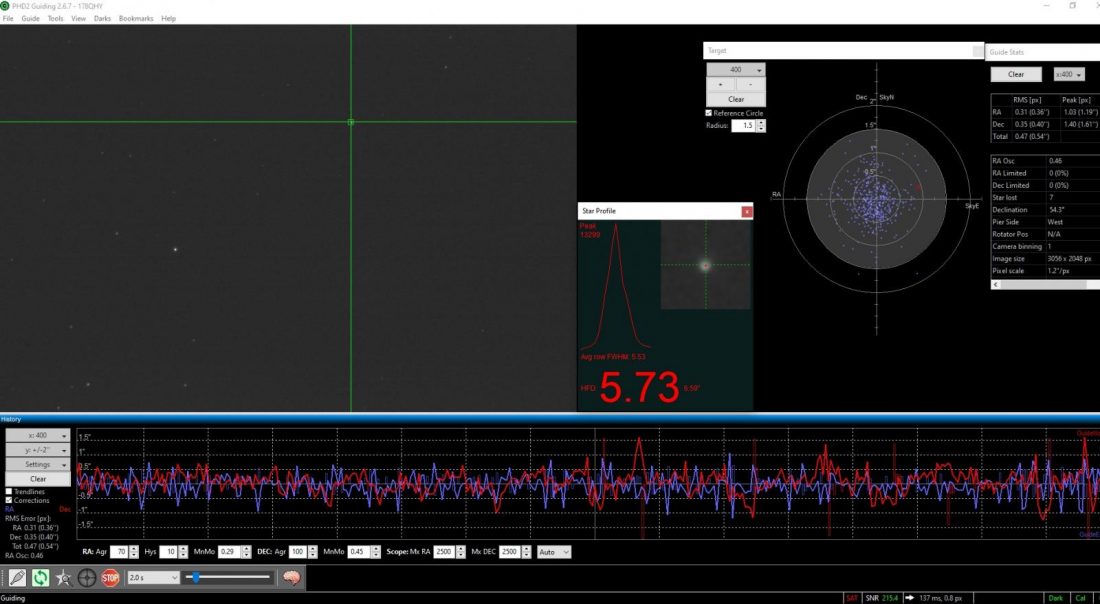The width and height of the screenshot is (1100, 604).
Task: Click the Radius 1.5 input field
Action: tap(744, 126)
